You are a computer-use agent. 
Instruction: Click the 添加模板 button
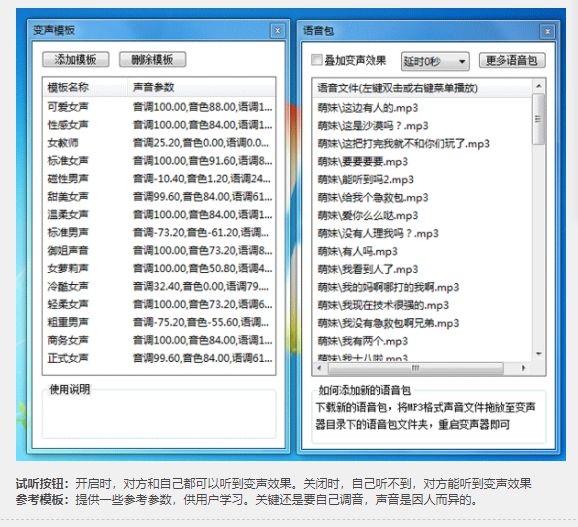[x=76, y=59]
